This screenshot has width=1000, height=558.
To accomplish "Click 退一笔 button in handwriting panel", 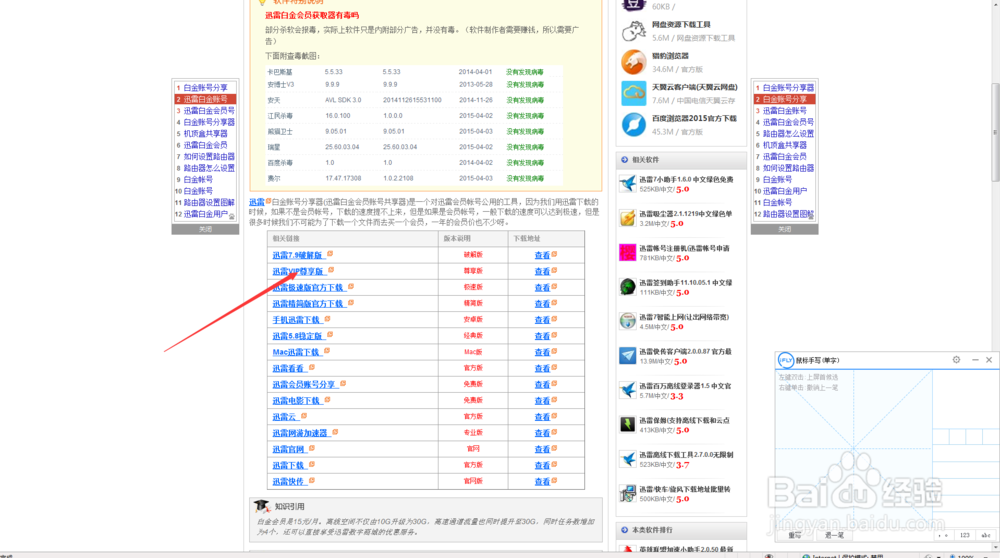I will click(834, 535).
